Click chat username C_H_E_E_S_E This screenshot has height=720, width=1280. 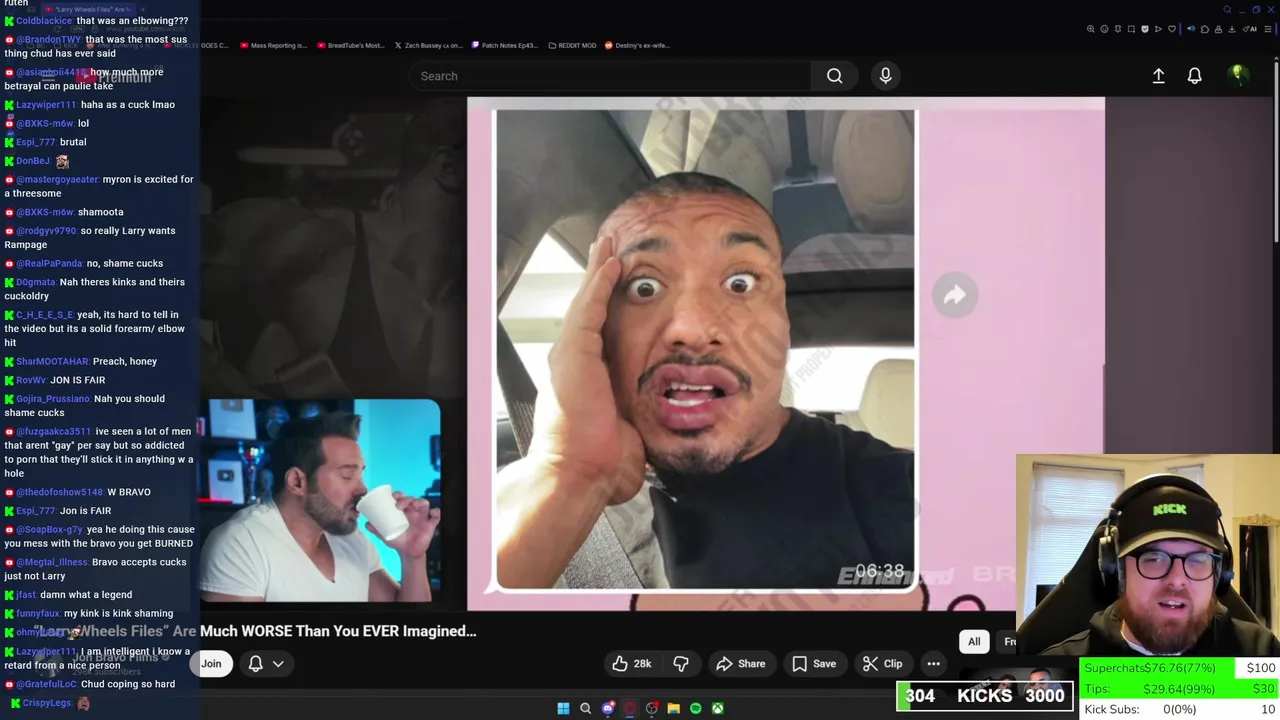pyautogui.click(x=45, y=315)
